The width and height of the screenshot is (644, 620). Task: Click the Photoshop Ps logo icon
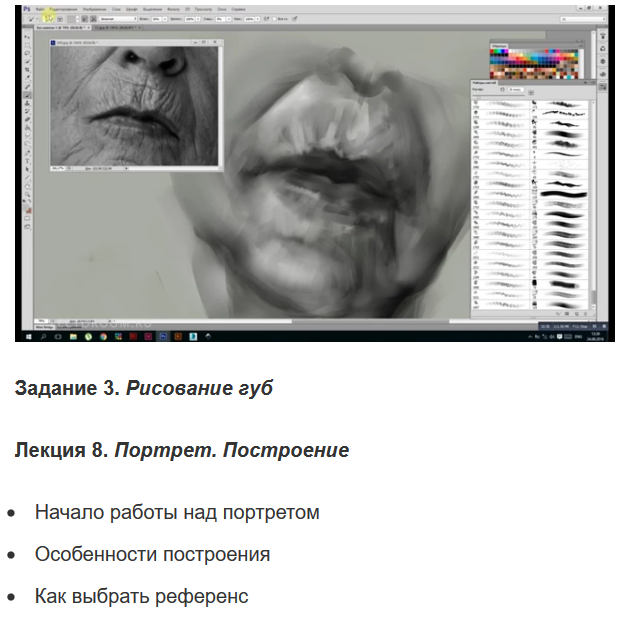27,9
